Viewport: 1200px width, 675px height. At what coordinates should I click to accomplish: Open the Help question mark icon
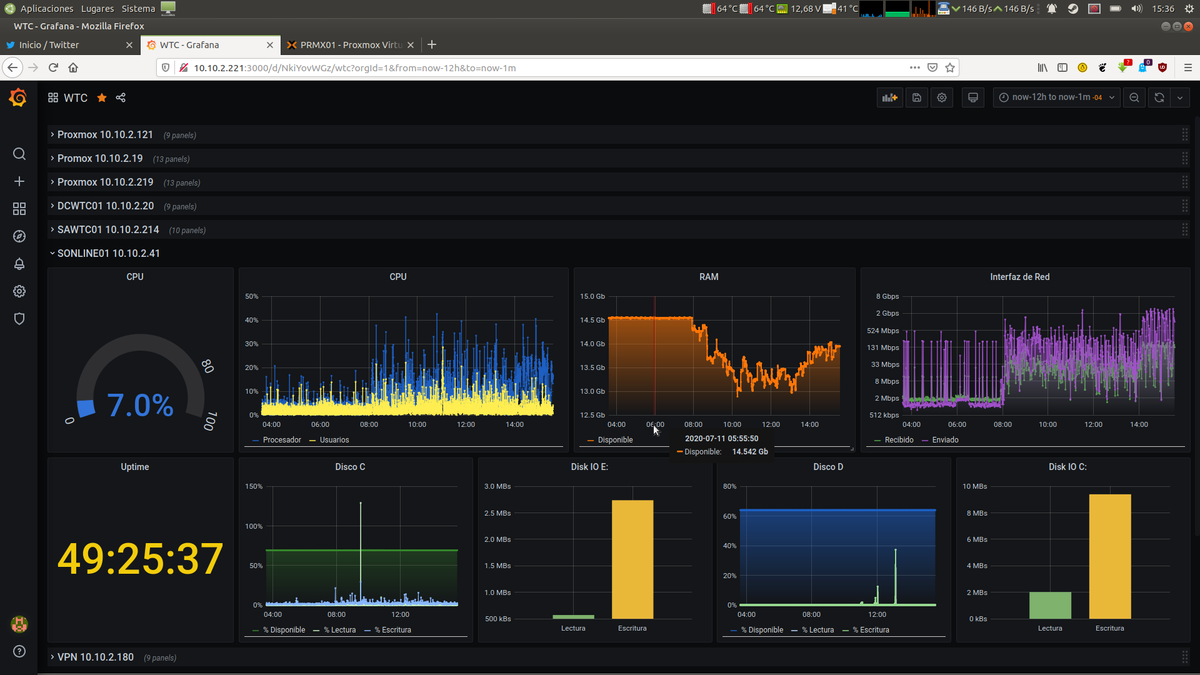click(x=19, y=652)
